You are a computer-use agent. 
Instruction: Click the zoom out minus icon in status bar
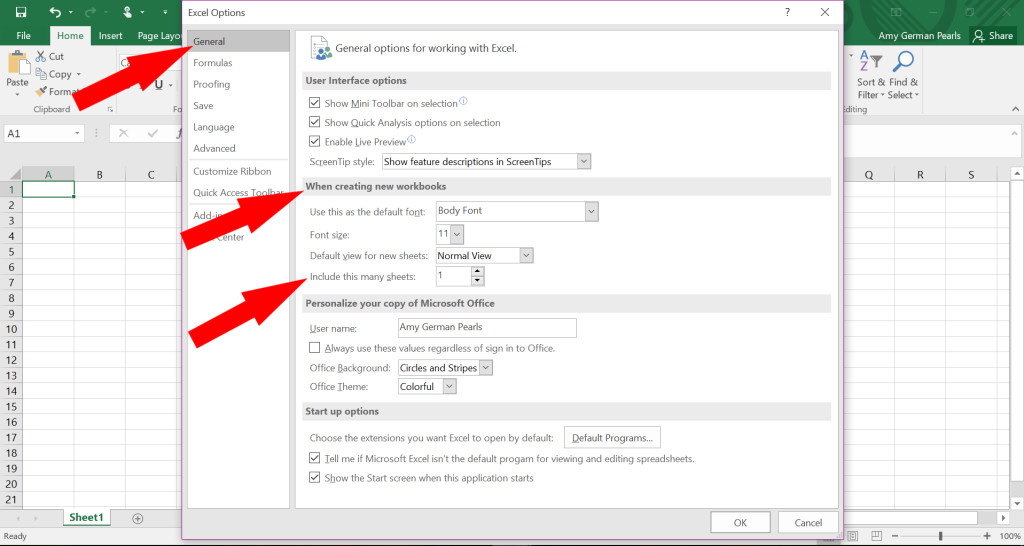[x=895, y=536]
